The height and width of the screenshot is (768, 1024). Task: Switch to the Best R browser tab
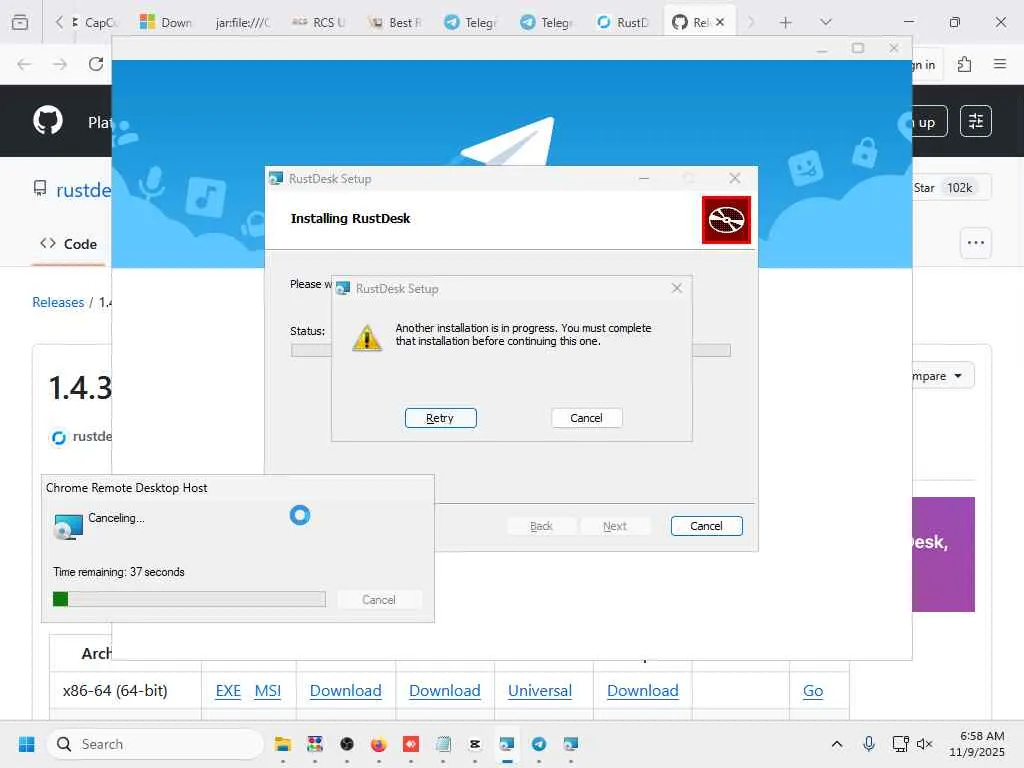[394, 22]
